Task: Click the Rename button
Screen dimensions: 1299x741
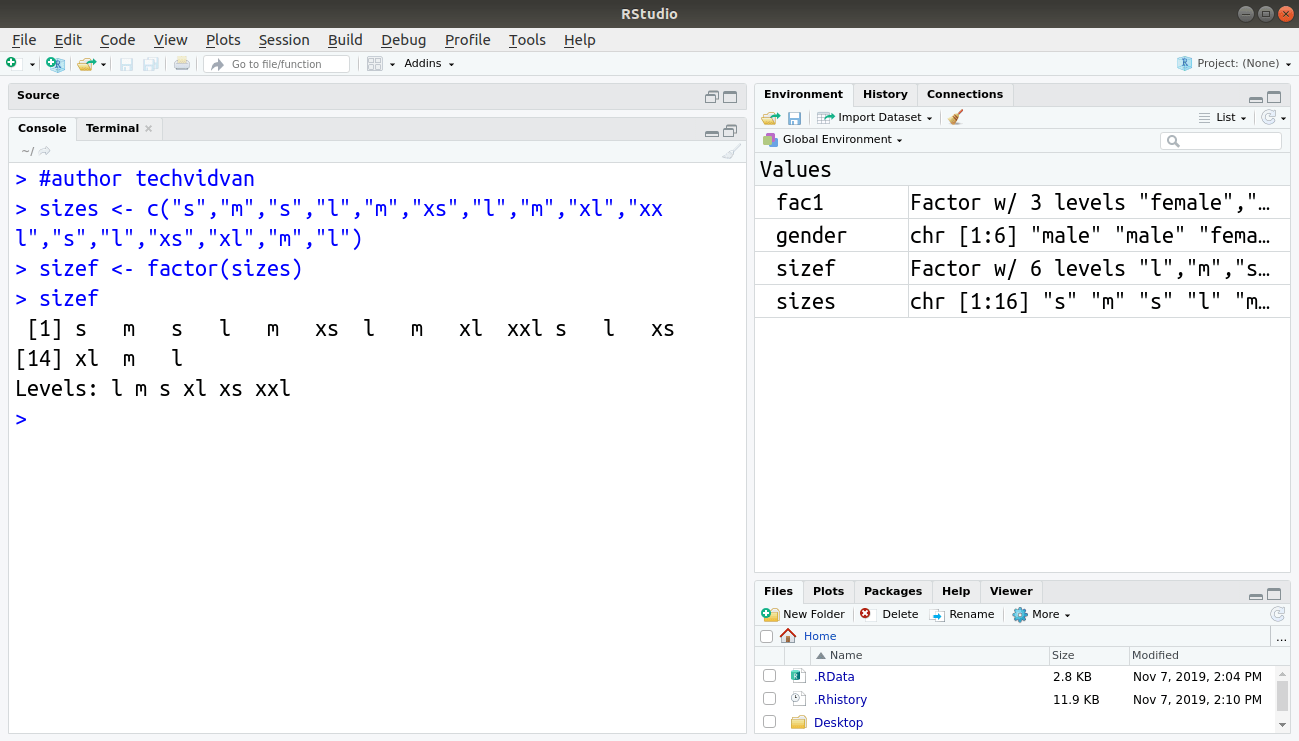Action: 962,614
